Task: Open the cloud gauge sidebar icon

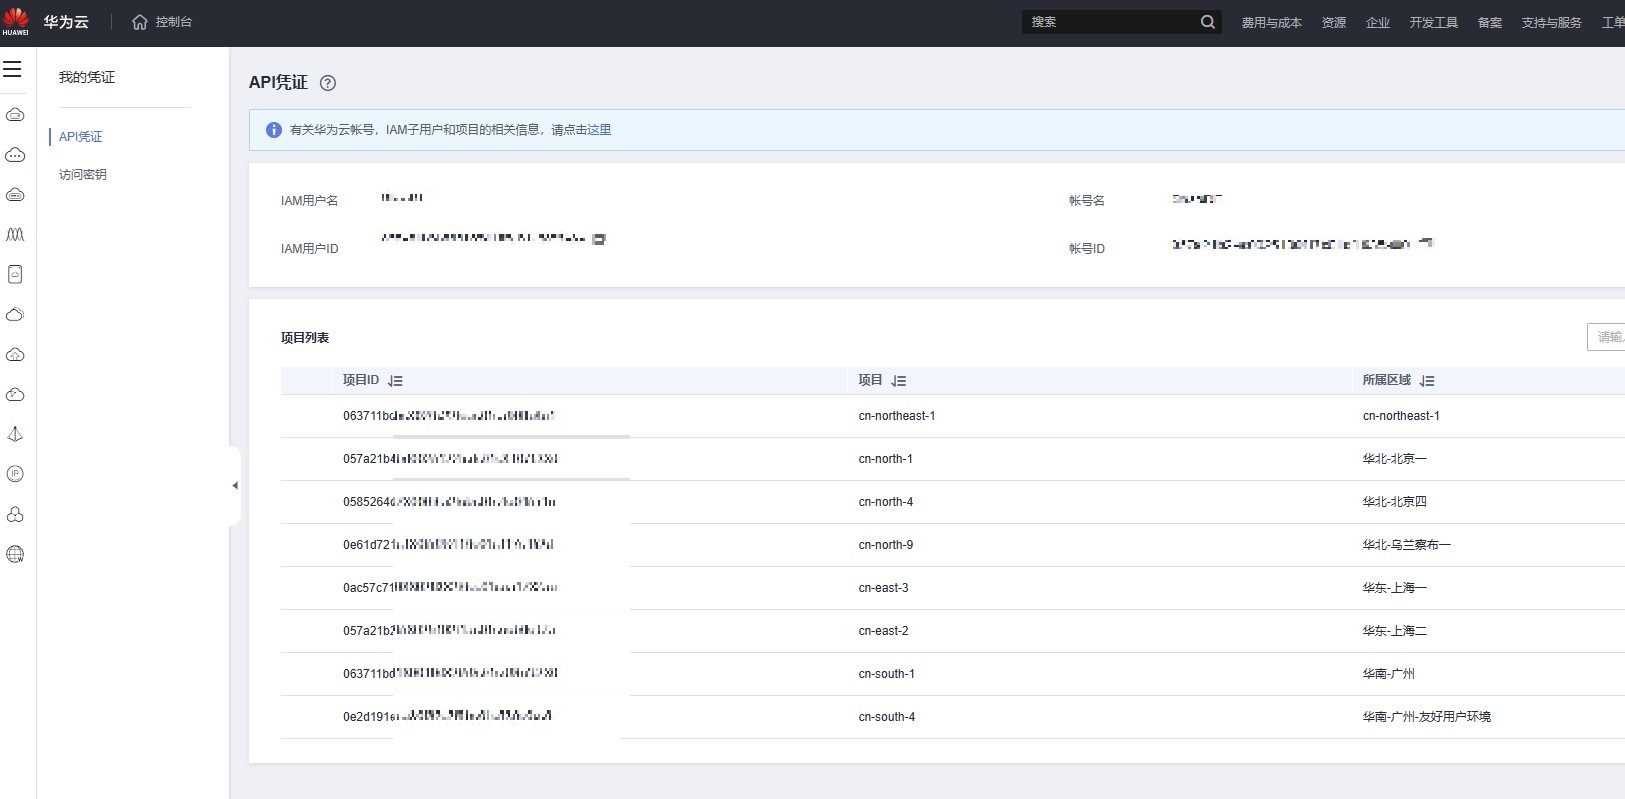Action: pyautogui.click(x=15, y=395)
